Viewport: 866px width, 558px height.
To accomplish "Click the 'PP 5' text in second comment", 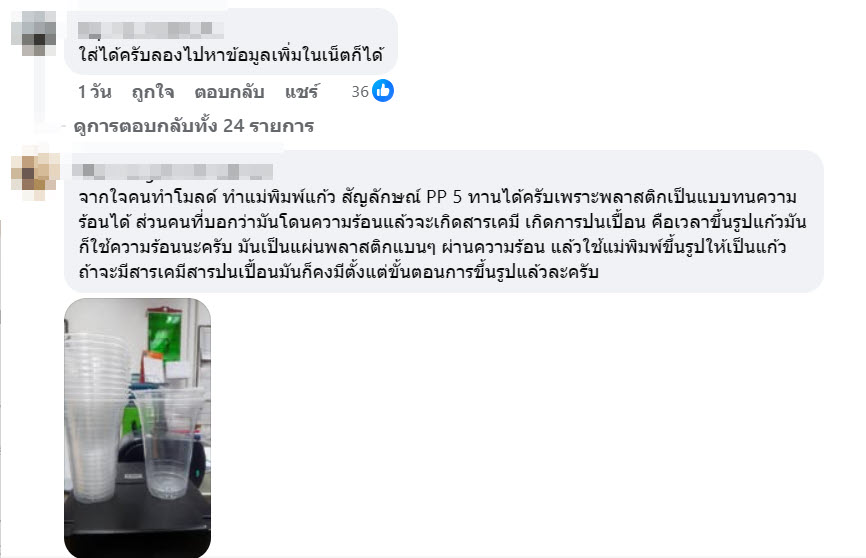I will pos(444,197).
